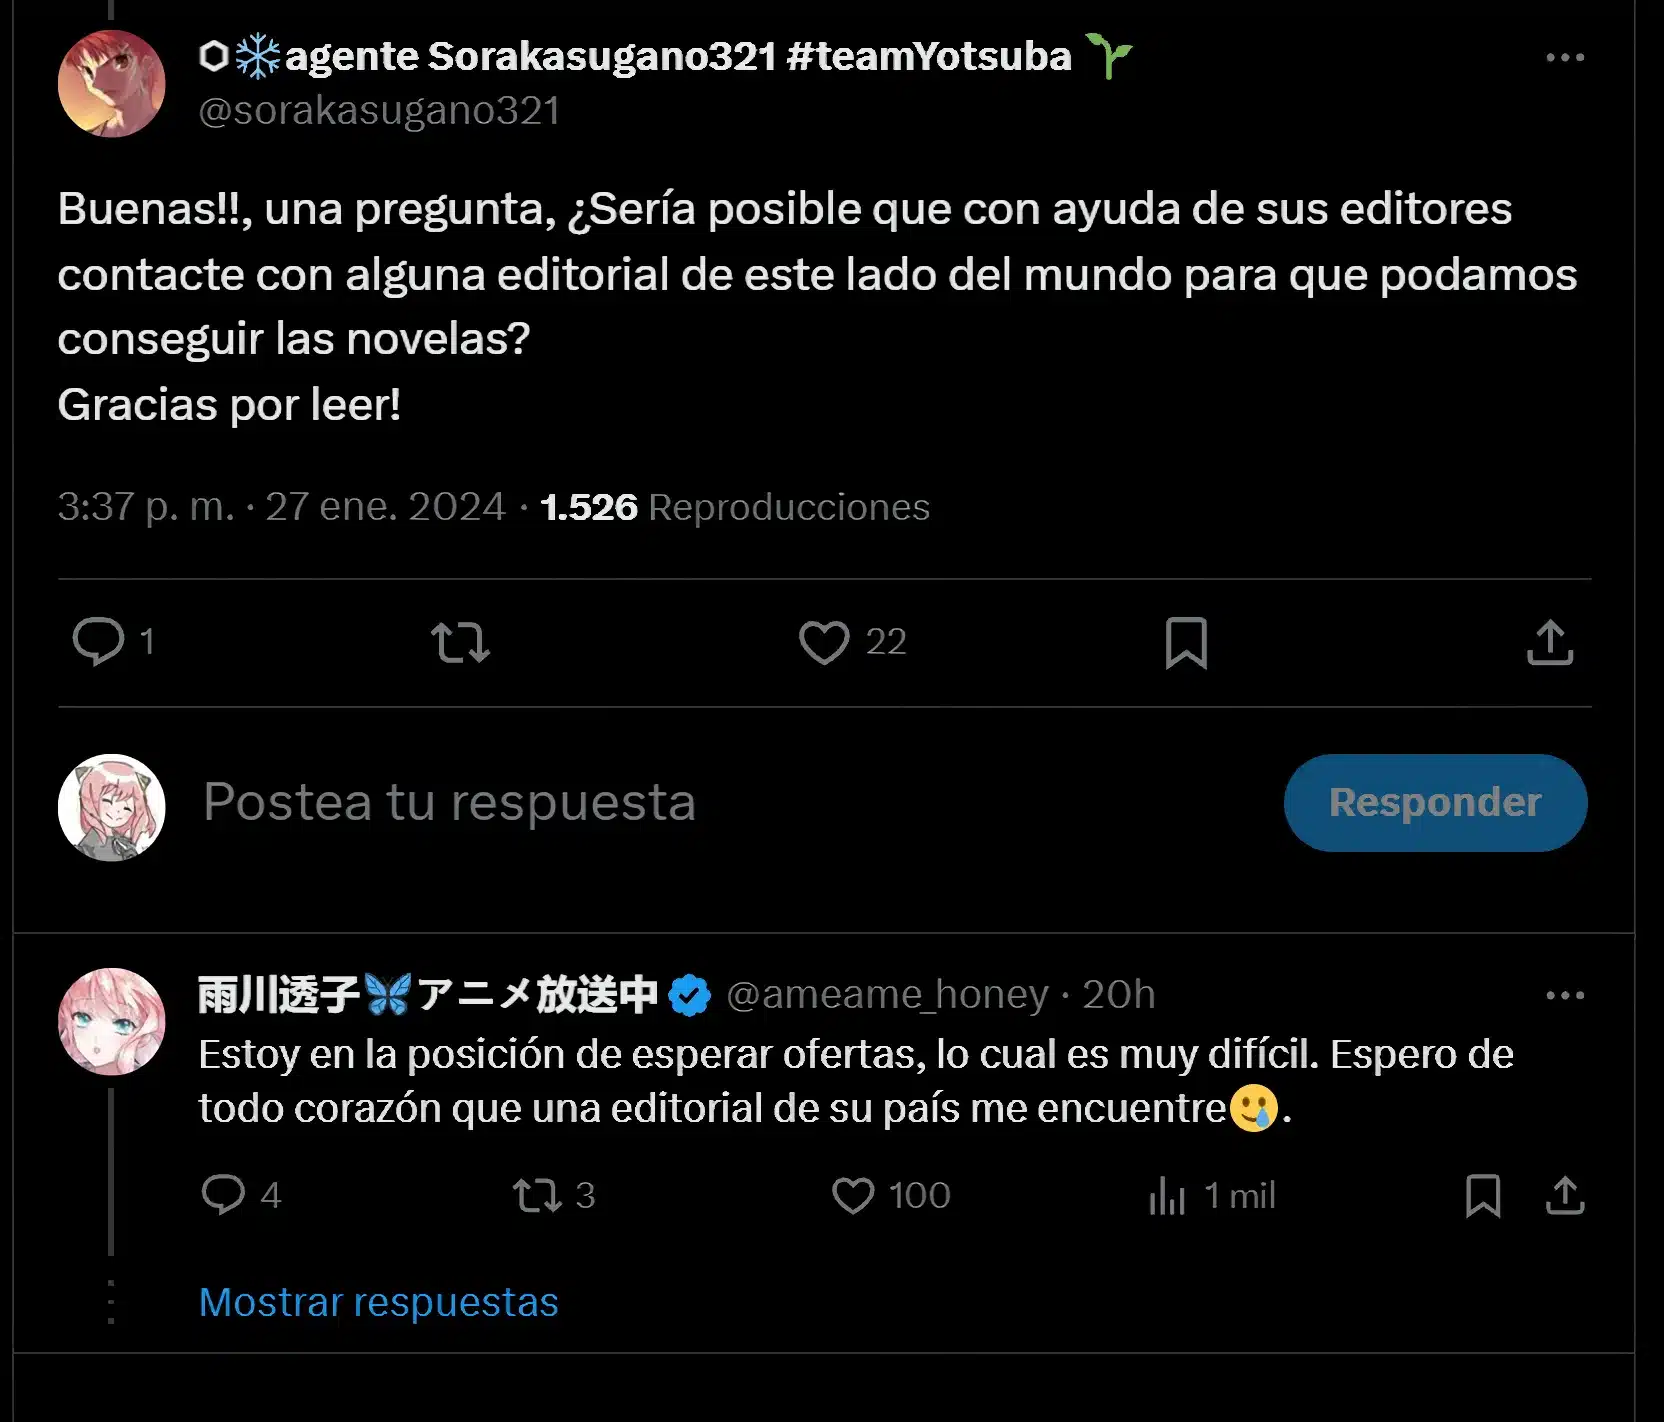Screen dimensions: 1664x1422
Task: Open the more options menu on ameame_honey's reply
Action: click(1565, 994)
